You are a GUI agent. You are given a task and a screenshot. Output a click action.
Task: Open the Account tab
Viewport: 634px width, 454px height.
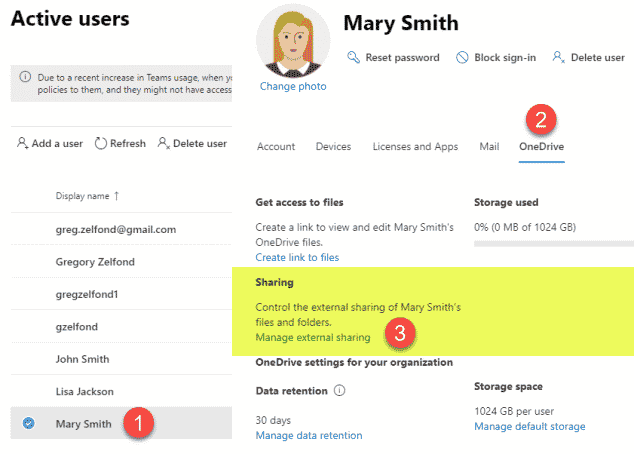click(x=276, y=146)
